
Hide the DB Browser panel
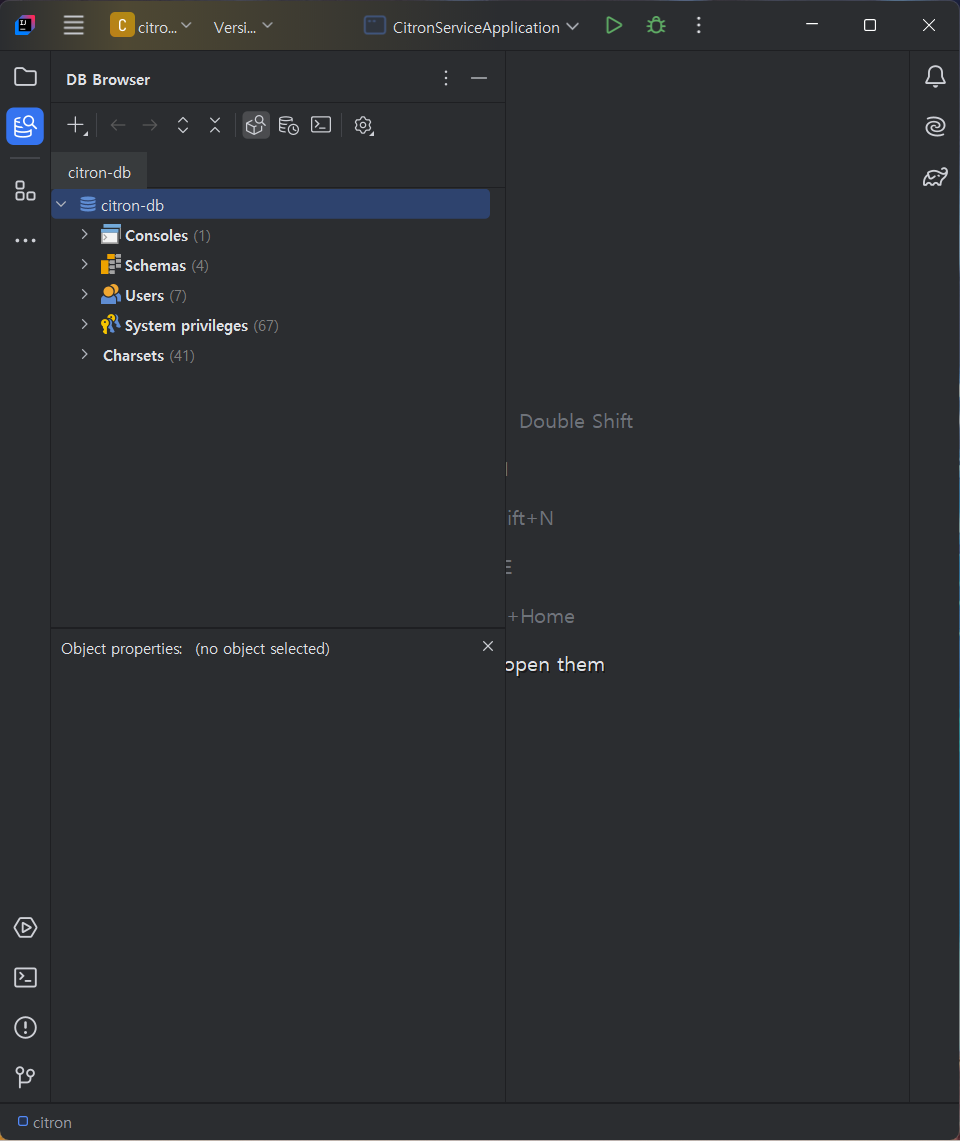479,78
